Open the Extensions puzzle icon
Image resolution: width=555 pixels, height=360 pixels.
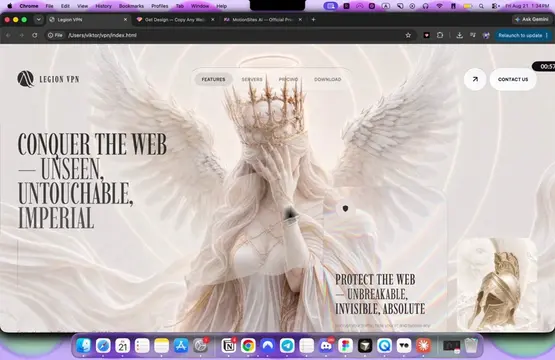(x=440, y=35)
